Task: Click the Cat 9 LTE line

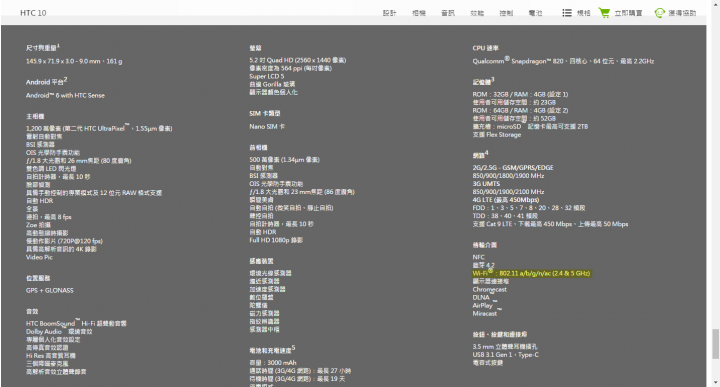Action: click(550, 224)
